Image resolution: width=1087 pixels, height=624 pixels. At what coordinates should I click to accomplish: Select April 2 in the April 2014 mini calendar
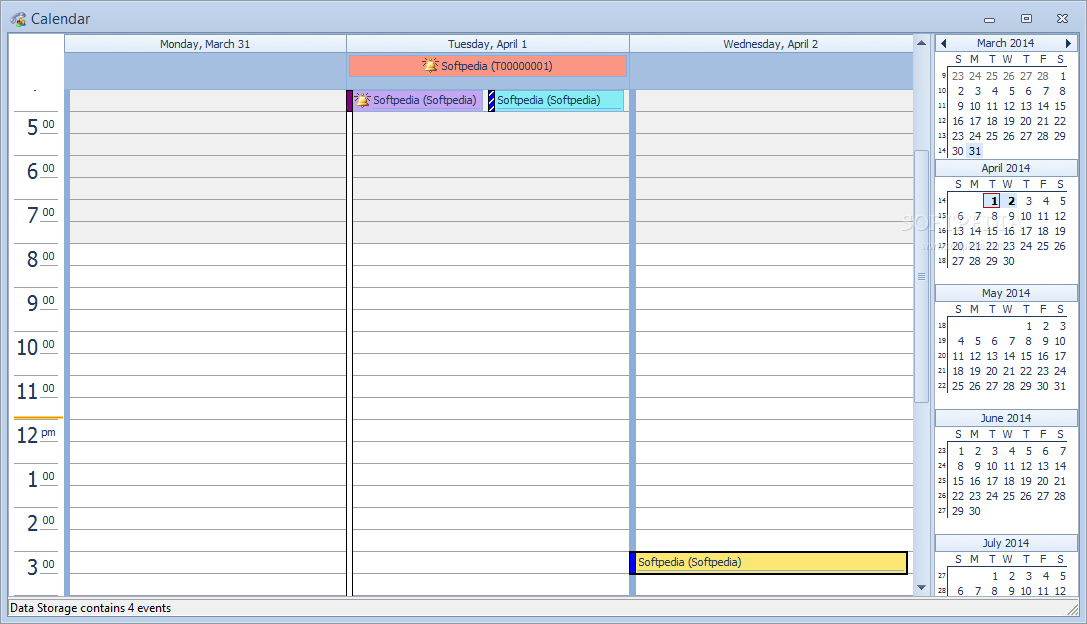(1011, 201)
